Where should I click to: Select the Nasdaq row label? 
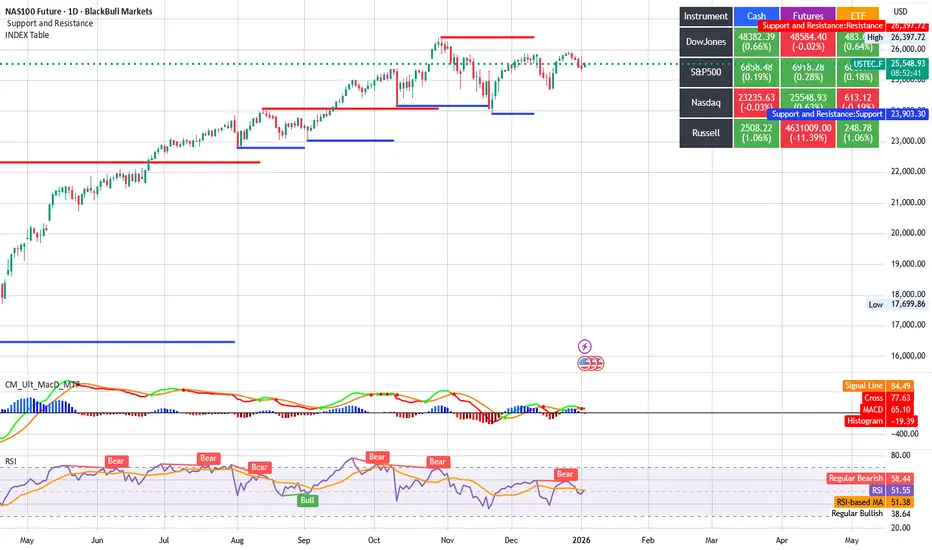706,102
